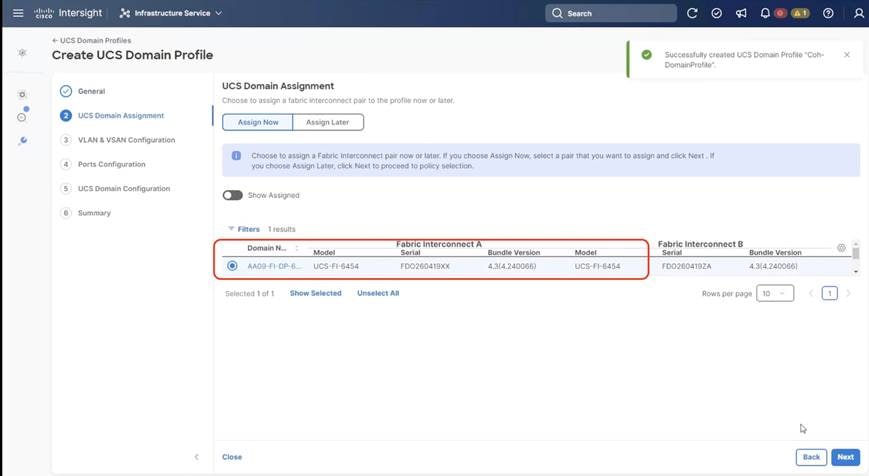
Task: Click the top gear icon in left rail
Action: pos(22,53)
